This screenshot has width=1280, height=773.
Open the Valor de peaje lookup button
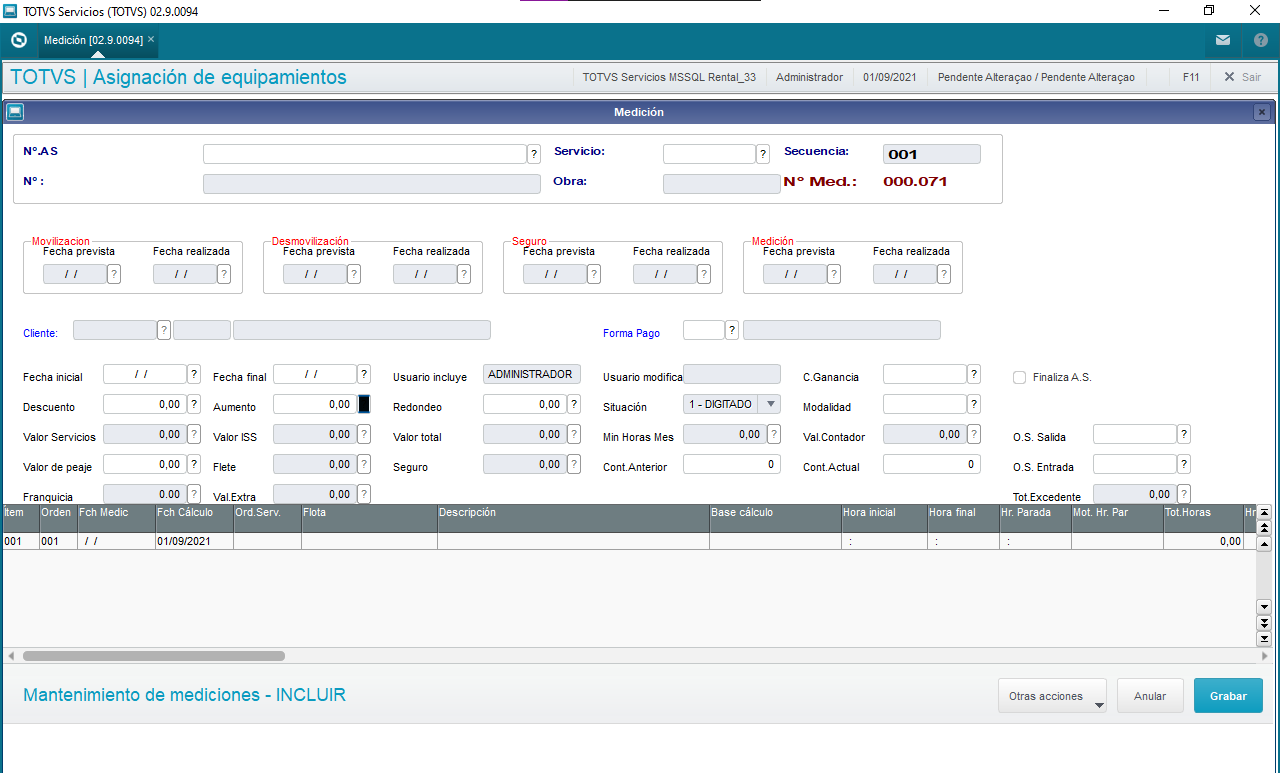pyautogui.click(x=194, y=464)
